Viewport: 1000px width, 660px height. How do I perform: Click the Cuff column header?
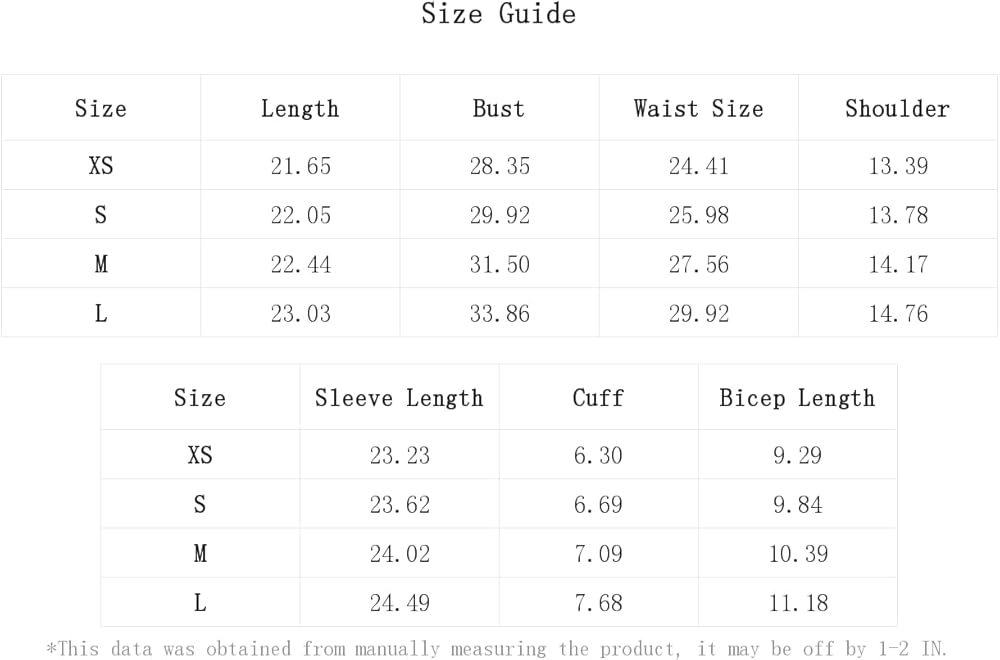coord(598,397)
